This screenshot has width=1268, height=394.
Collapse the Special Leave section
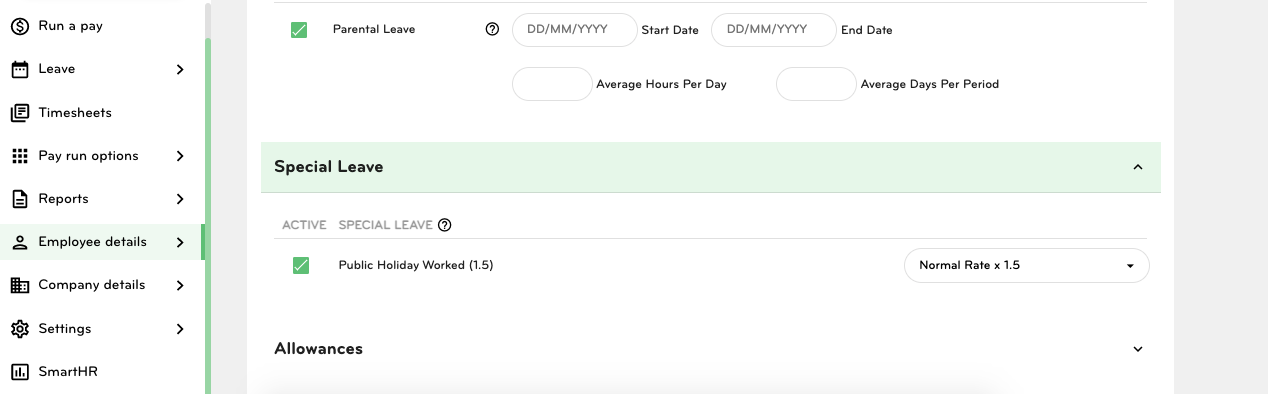pyautogui.click(x=1138, y=167)
